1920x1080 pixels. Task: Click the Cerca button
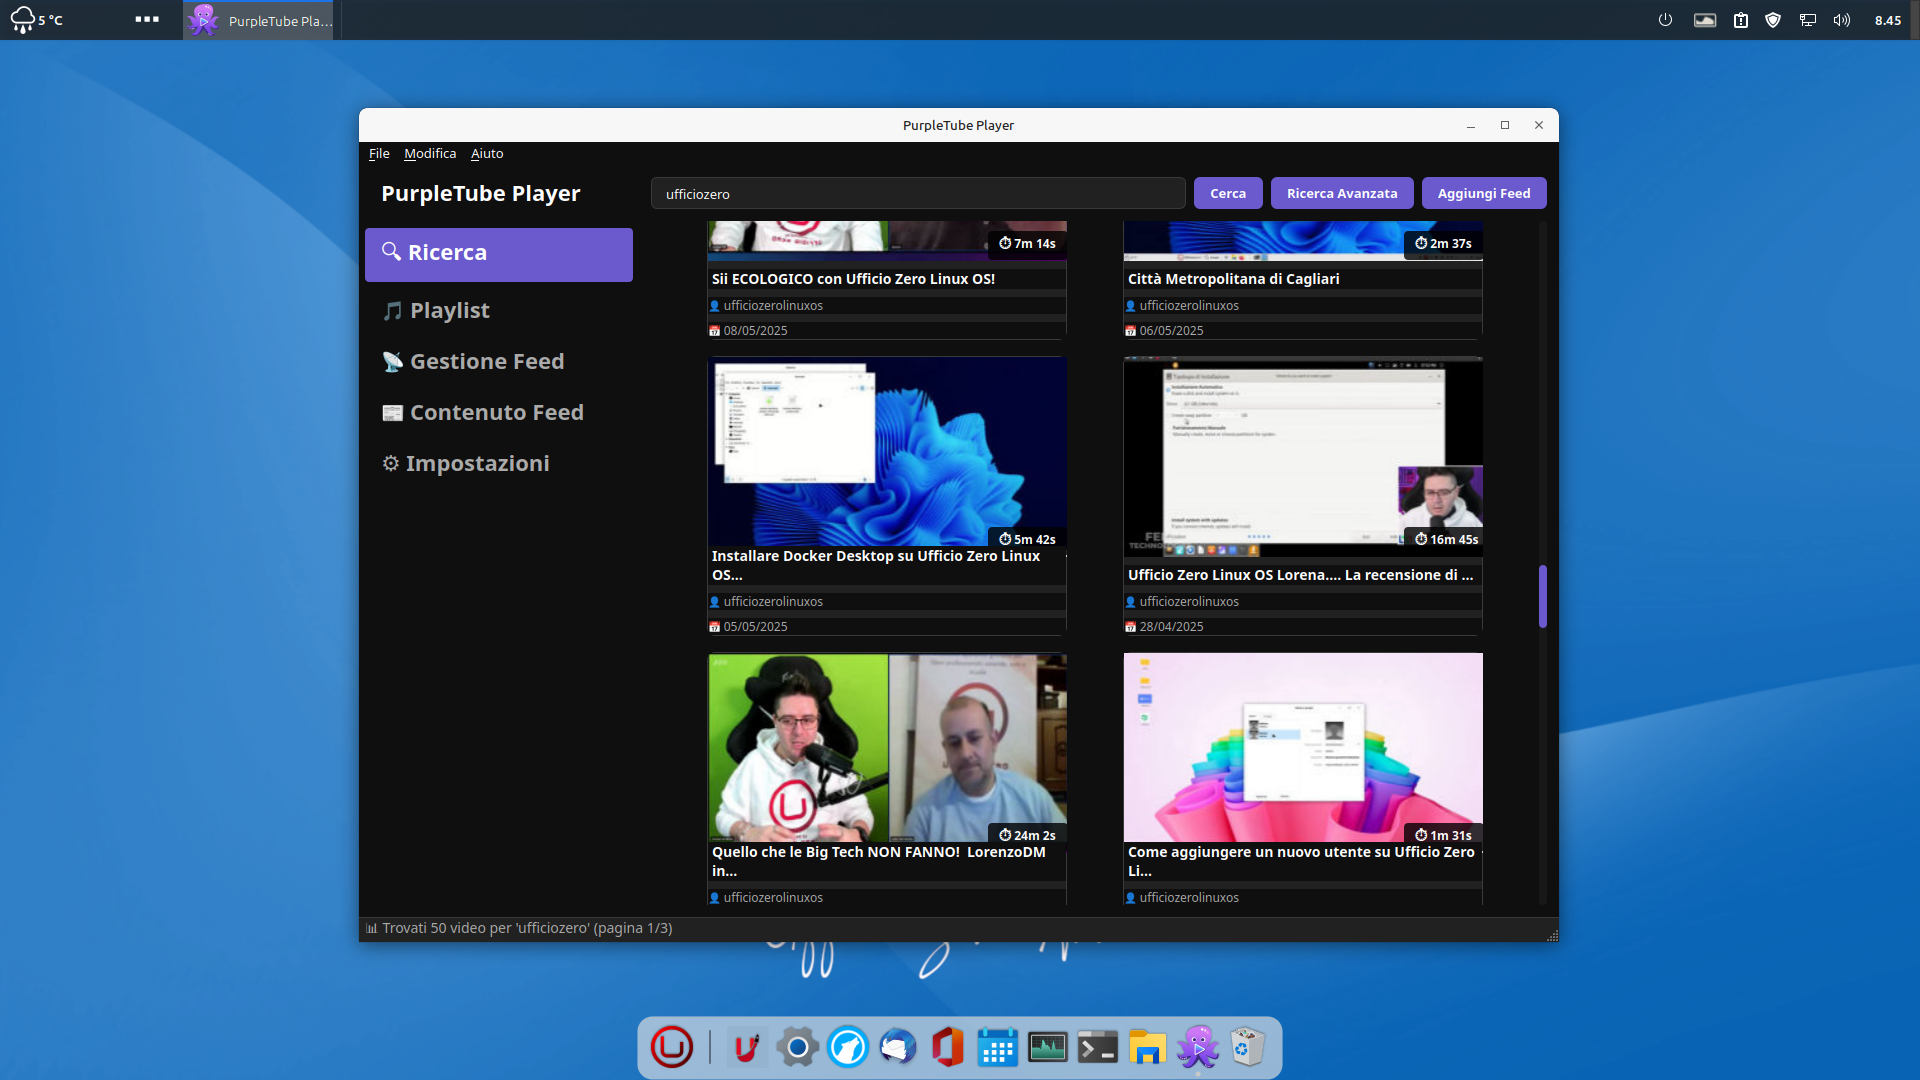[x=1227, y=194]
